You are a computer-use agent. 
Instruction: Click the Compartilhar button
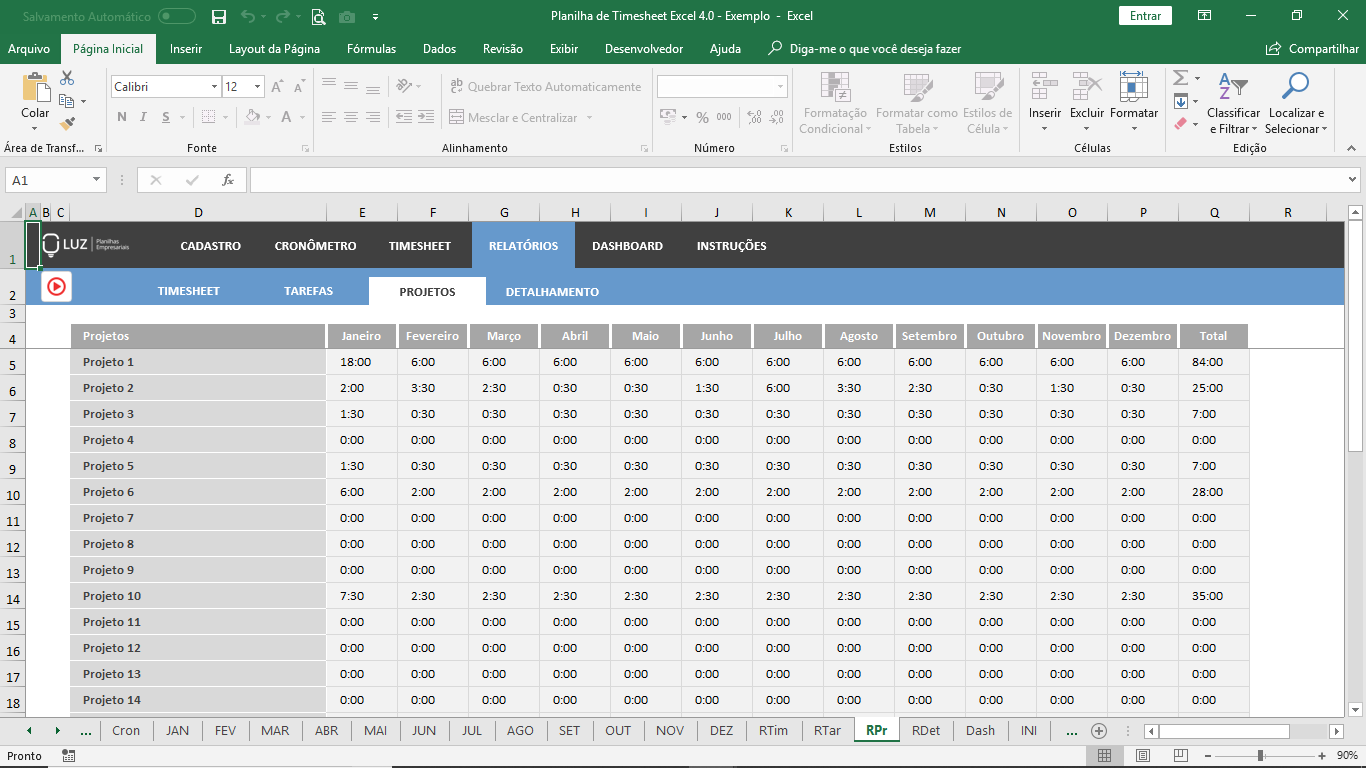pos(1312,49)
